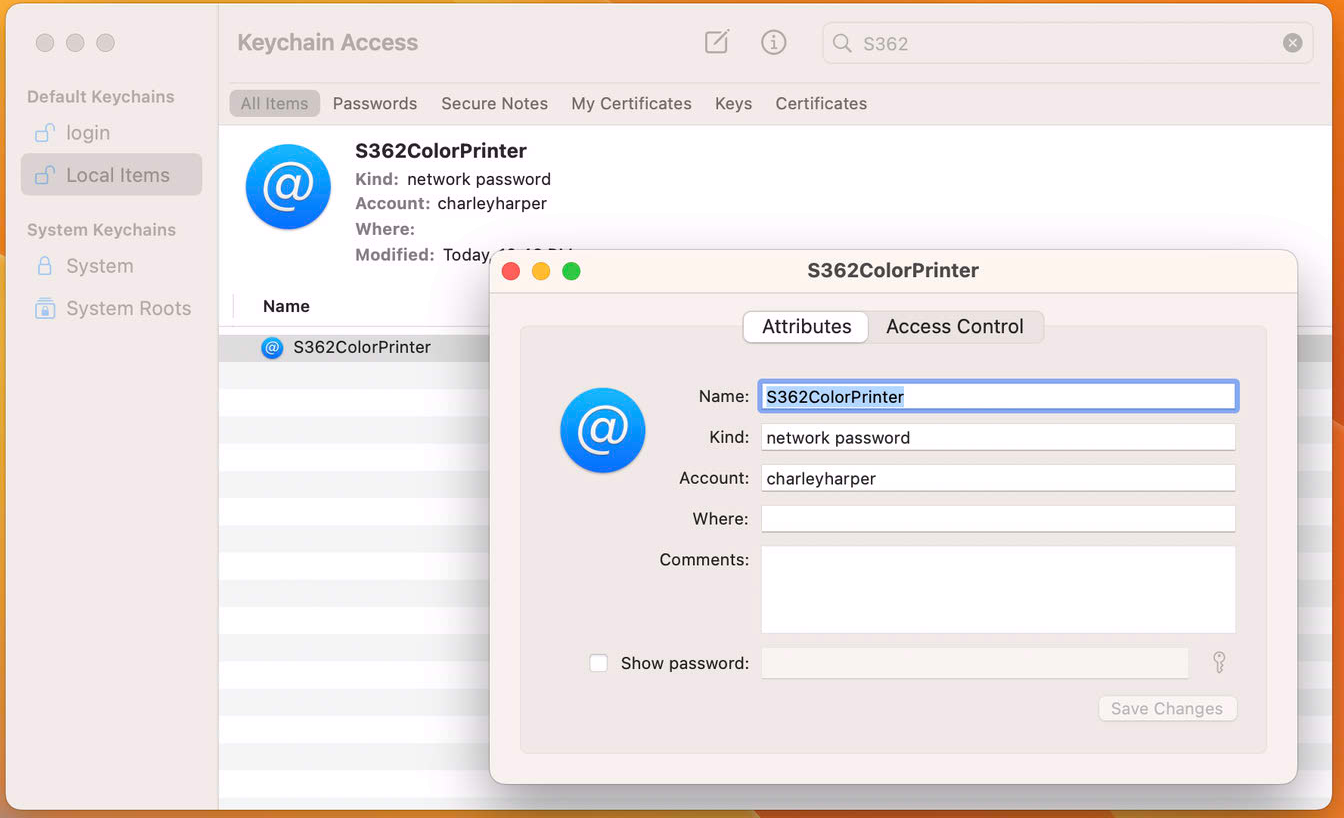Click the password display field

(975, 663)
